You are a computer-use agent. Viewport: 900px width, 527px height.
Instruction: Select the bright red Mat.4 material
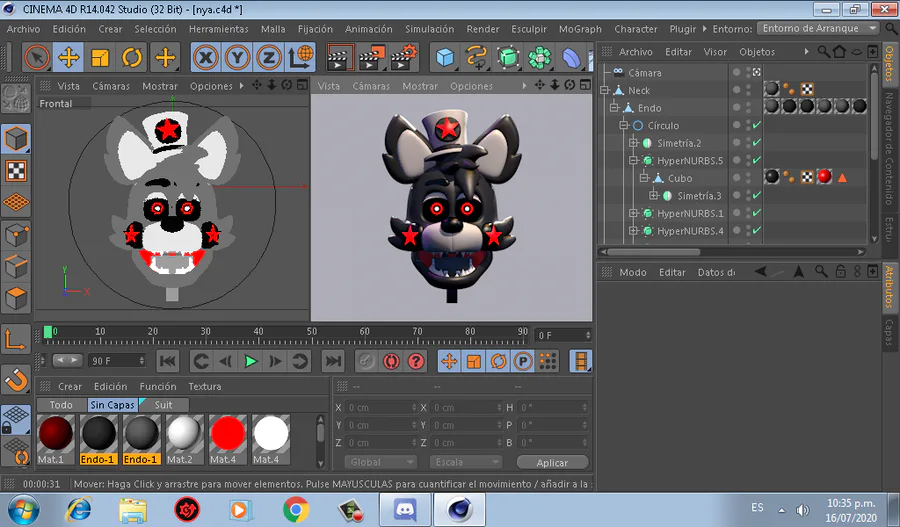coord(228,439)
